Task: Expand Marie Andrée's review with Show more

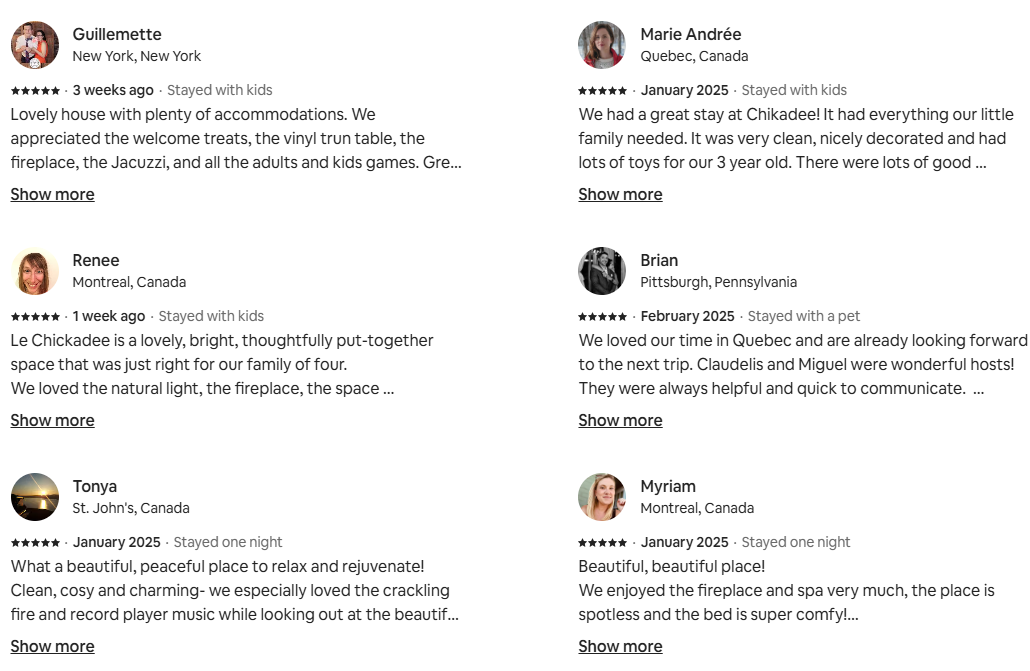Action: coord(620,195)
